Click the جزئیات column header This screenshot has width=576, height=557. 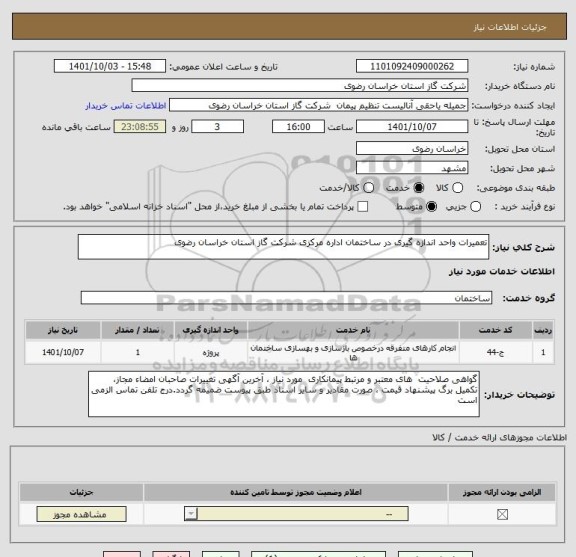coord(82,492)
